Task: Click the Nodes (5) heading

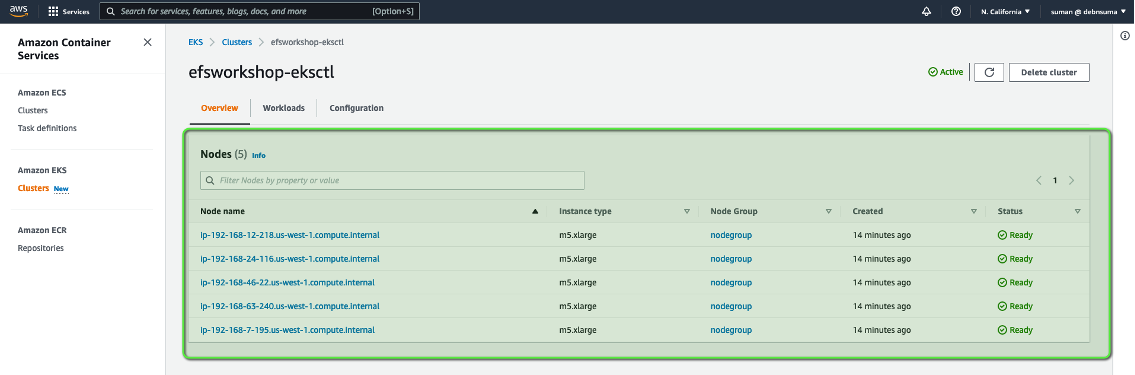Action: tap(224, 155)
